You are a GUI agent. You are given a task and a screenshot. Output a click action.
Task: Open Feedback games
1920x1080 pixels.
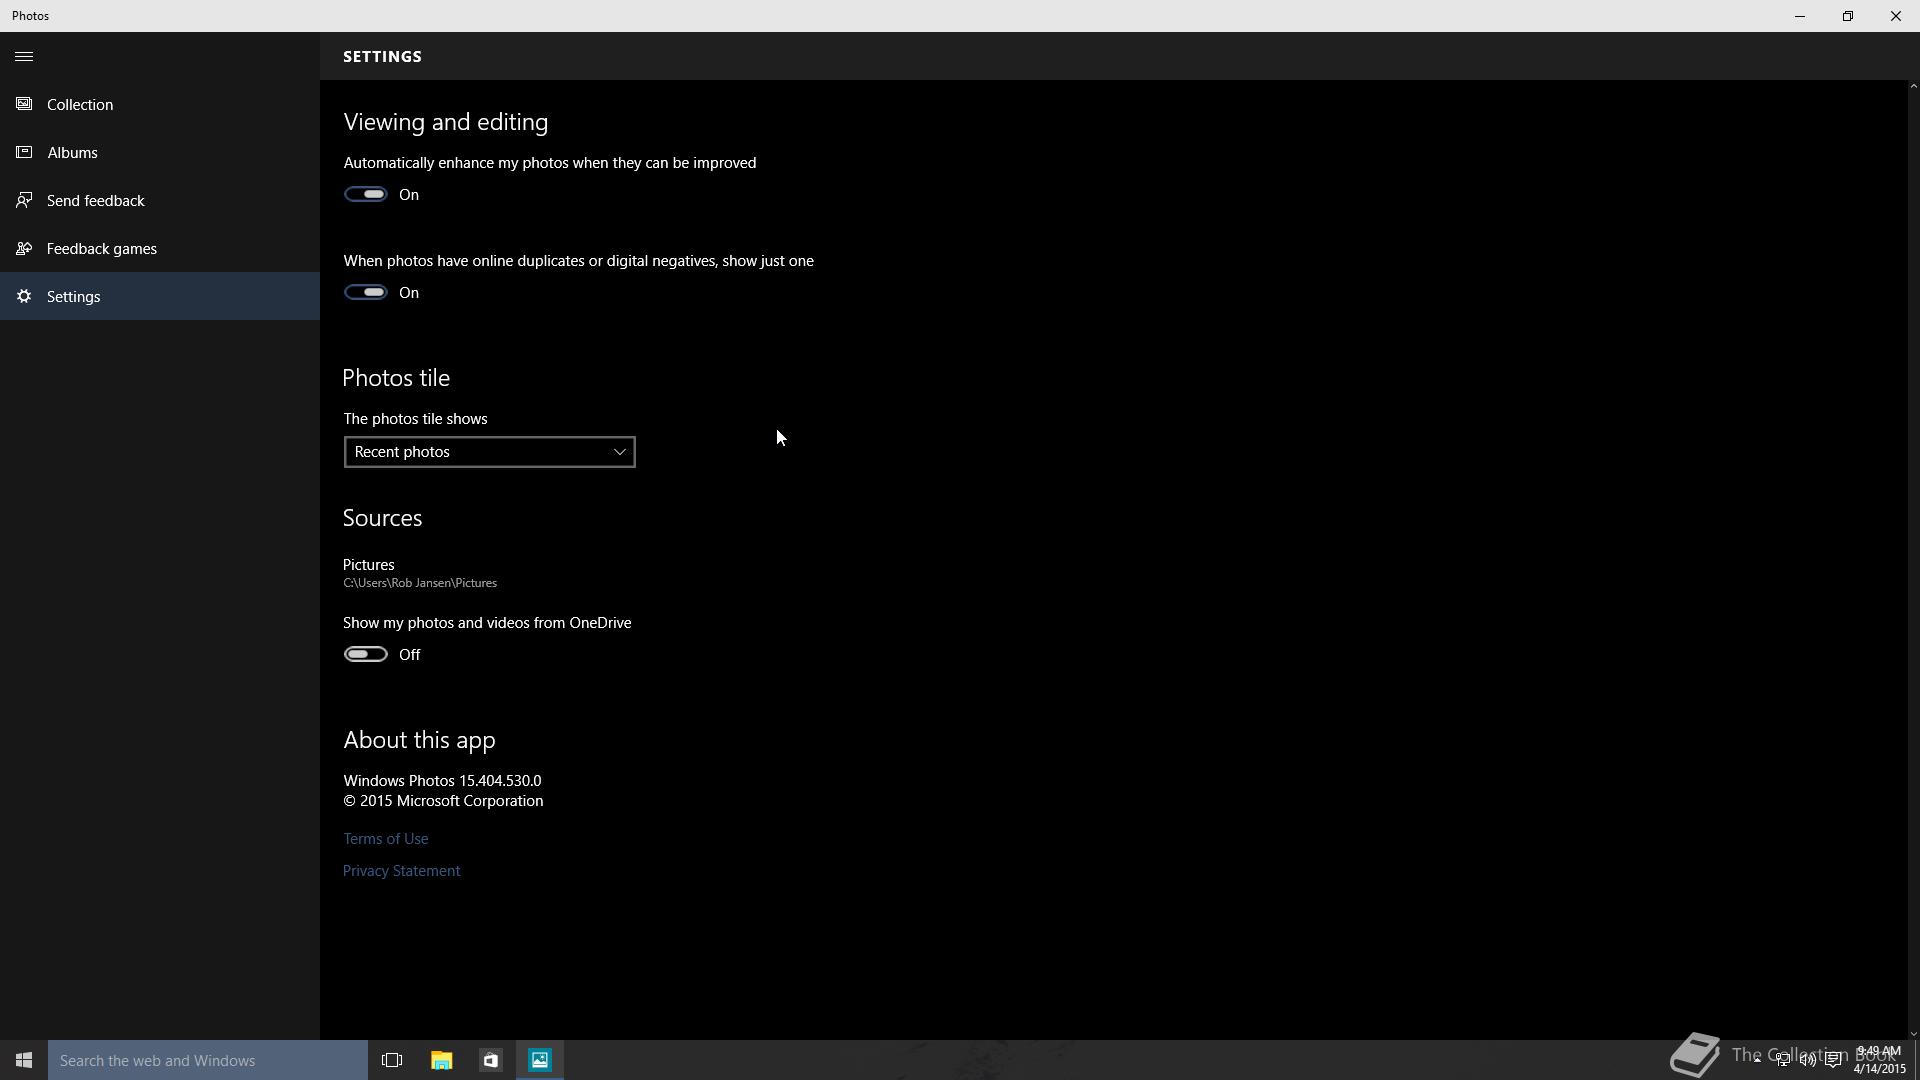pyautogui.click(x=160, y=248)
